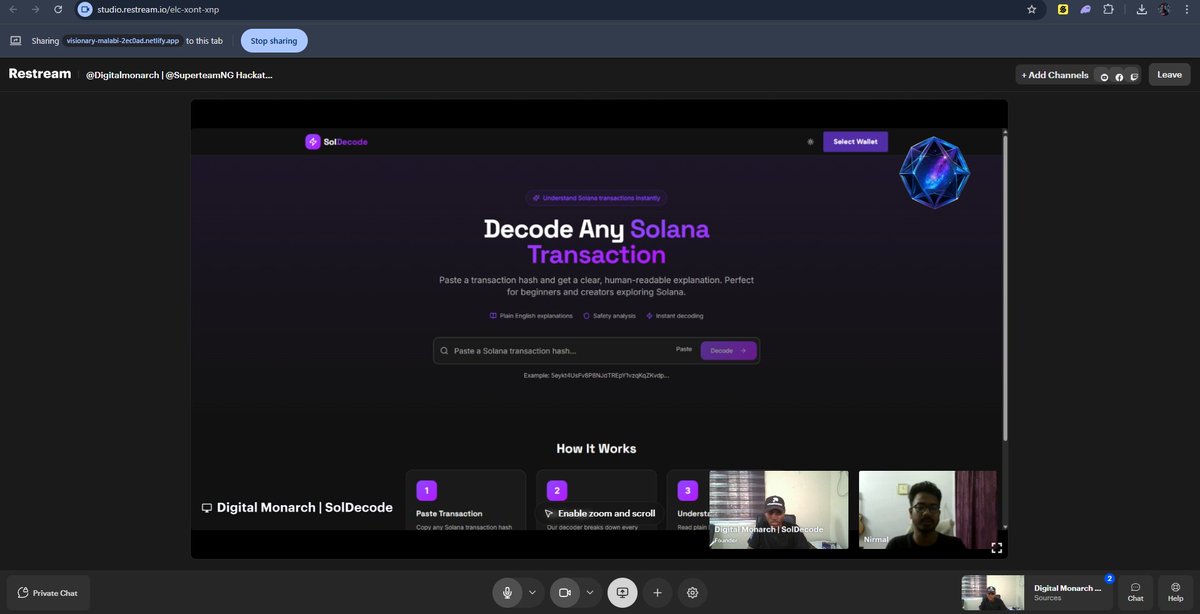Screen dimensions: 1200x614
Task: Stop sharing this tab
Action: 274,41
